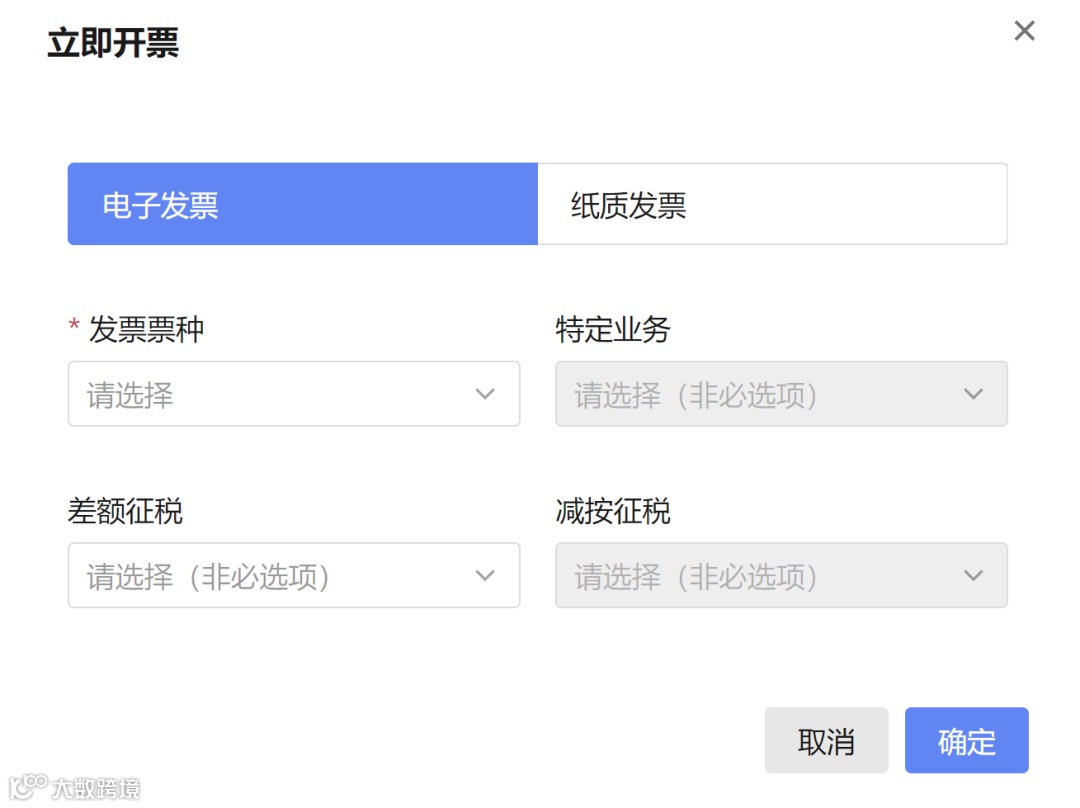Confirm with the 确定 button
Viewport: 1080px width, 808px height.
[x=966, y=741]
